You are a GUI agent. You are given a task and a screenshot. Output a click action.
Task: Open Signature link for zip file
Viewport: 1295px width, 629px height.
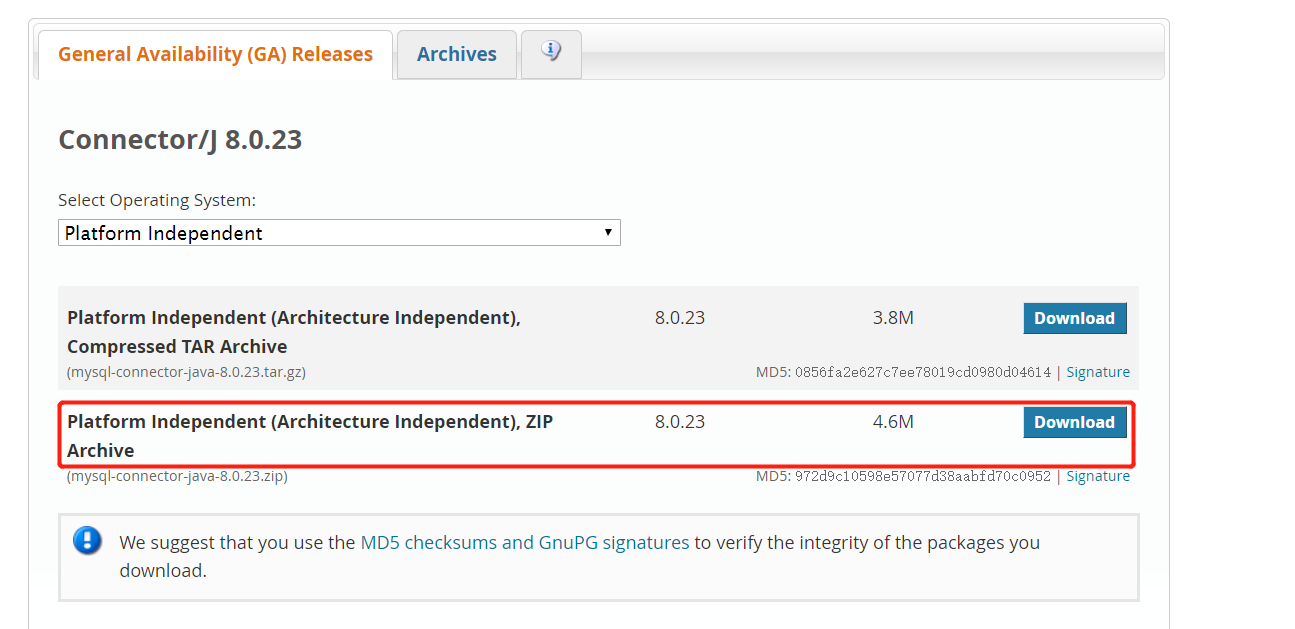1098,476
